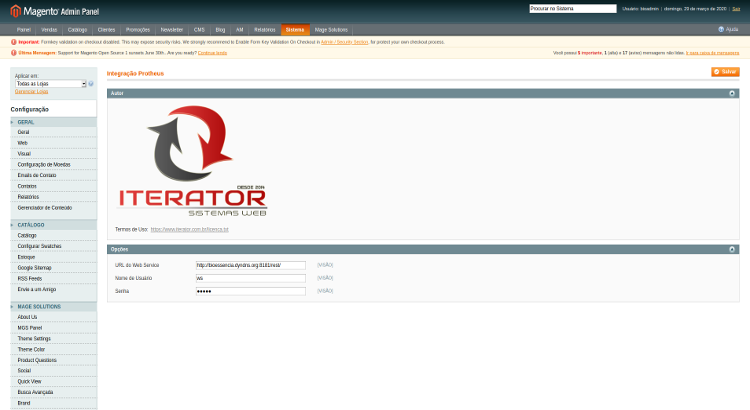Click the Continue lendo link
This screenshot has width=750, height=410.
(212, 53)
